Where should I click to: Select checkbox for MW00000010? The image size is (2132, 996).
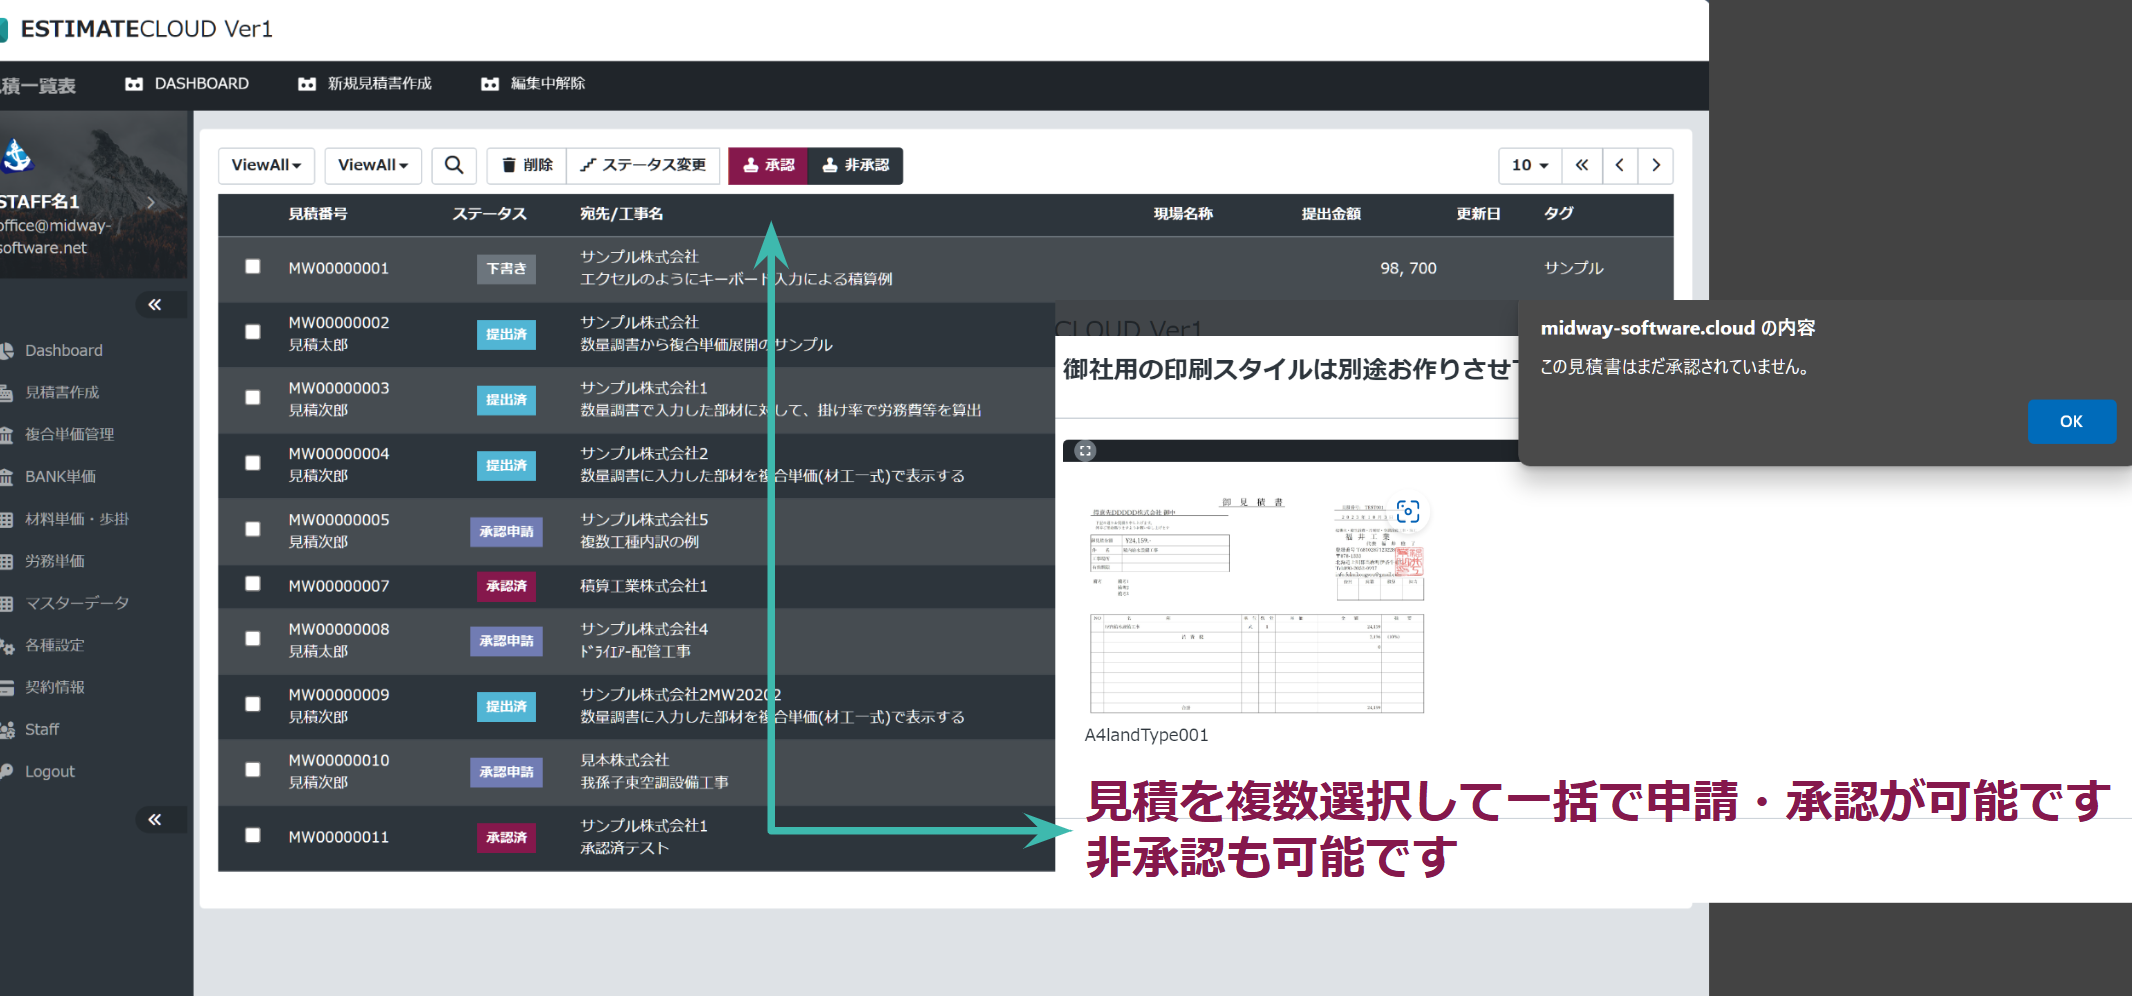click(x=253, y=770)
